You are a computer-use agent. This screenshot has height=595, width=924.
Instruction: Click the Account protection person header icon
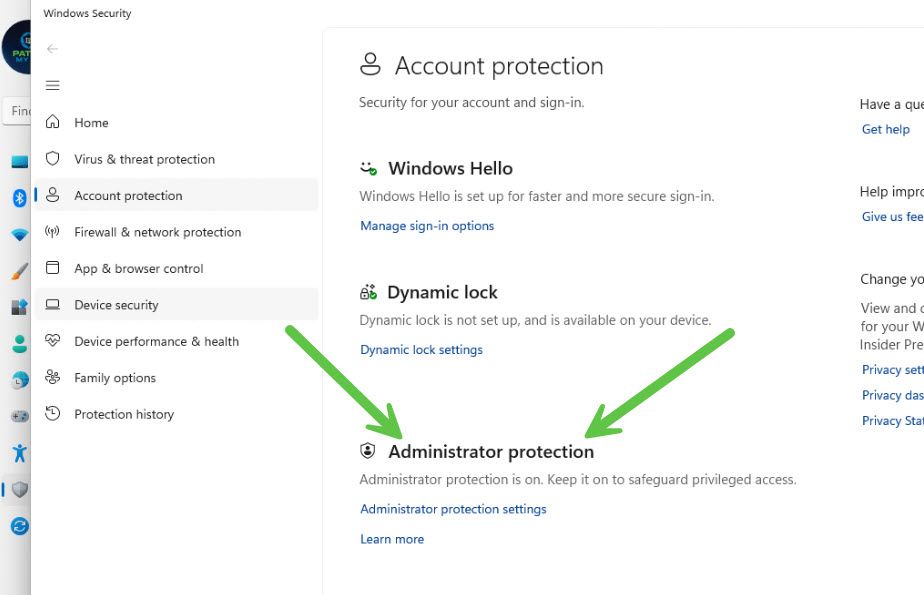pos(370,64)
